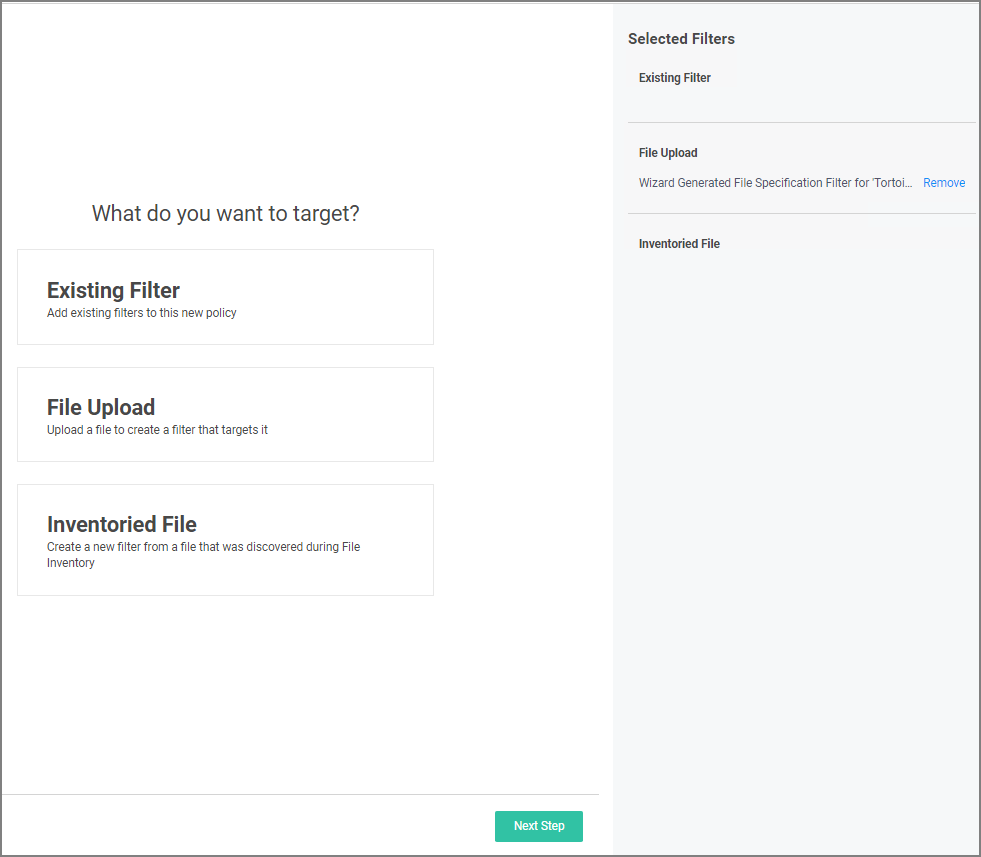The width and height of the screenshot is (981, 857).
Task: Click the footer bar left of Next Step
Action: pos(250,826)
